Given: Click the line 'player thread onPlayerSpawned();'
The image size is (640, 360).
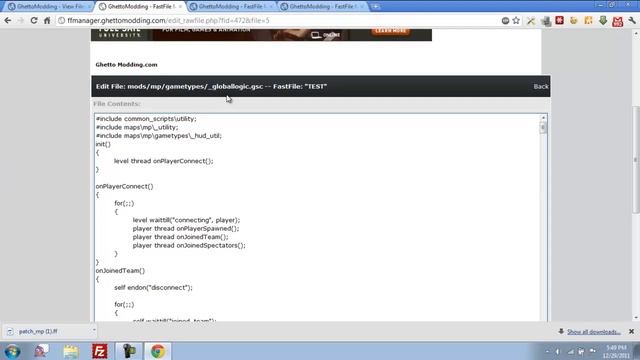Looking at the screenshot, I should pos(186,229).
